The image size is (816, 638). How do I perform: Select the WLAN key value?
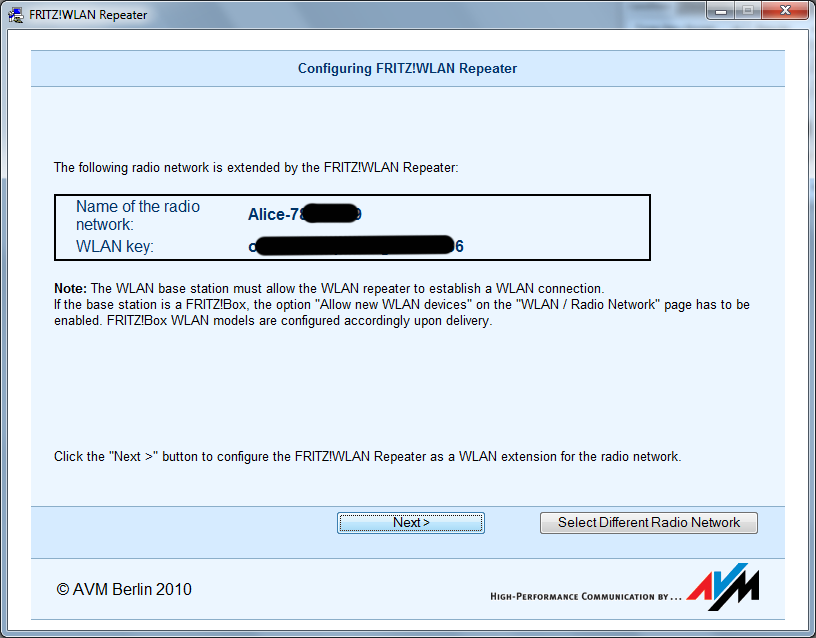pos(355,246)
